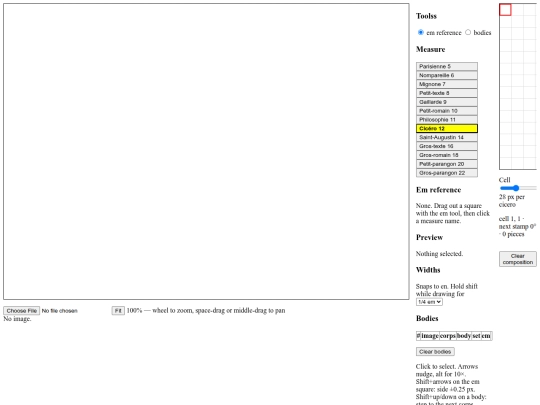Choose the Gaillarde 9 measure
This screenshot has height=405, width=540.
click(x=447, y=102)
